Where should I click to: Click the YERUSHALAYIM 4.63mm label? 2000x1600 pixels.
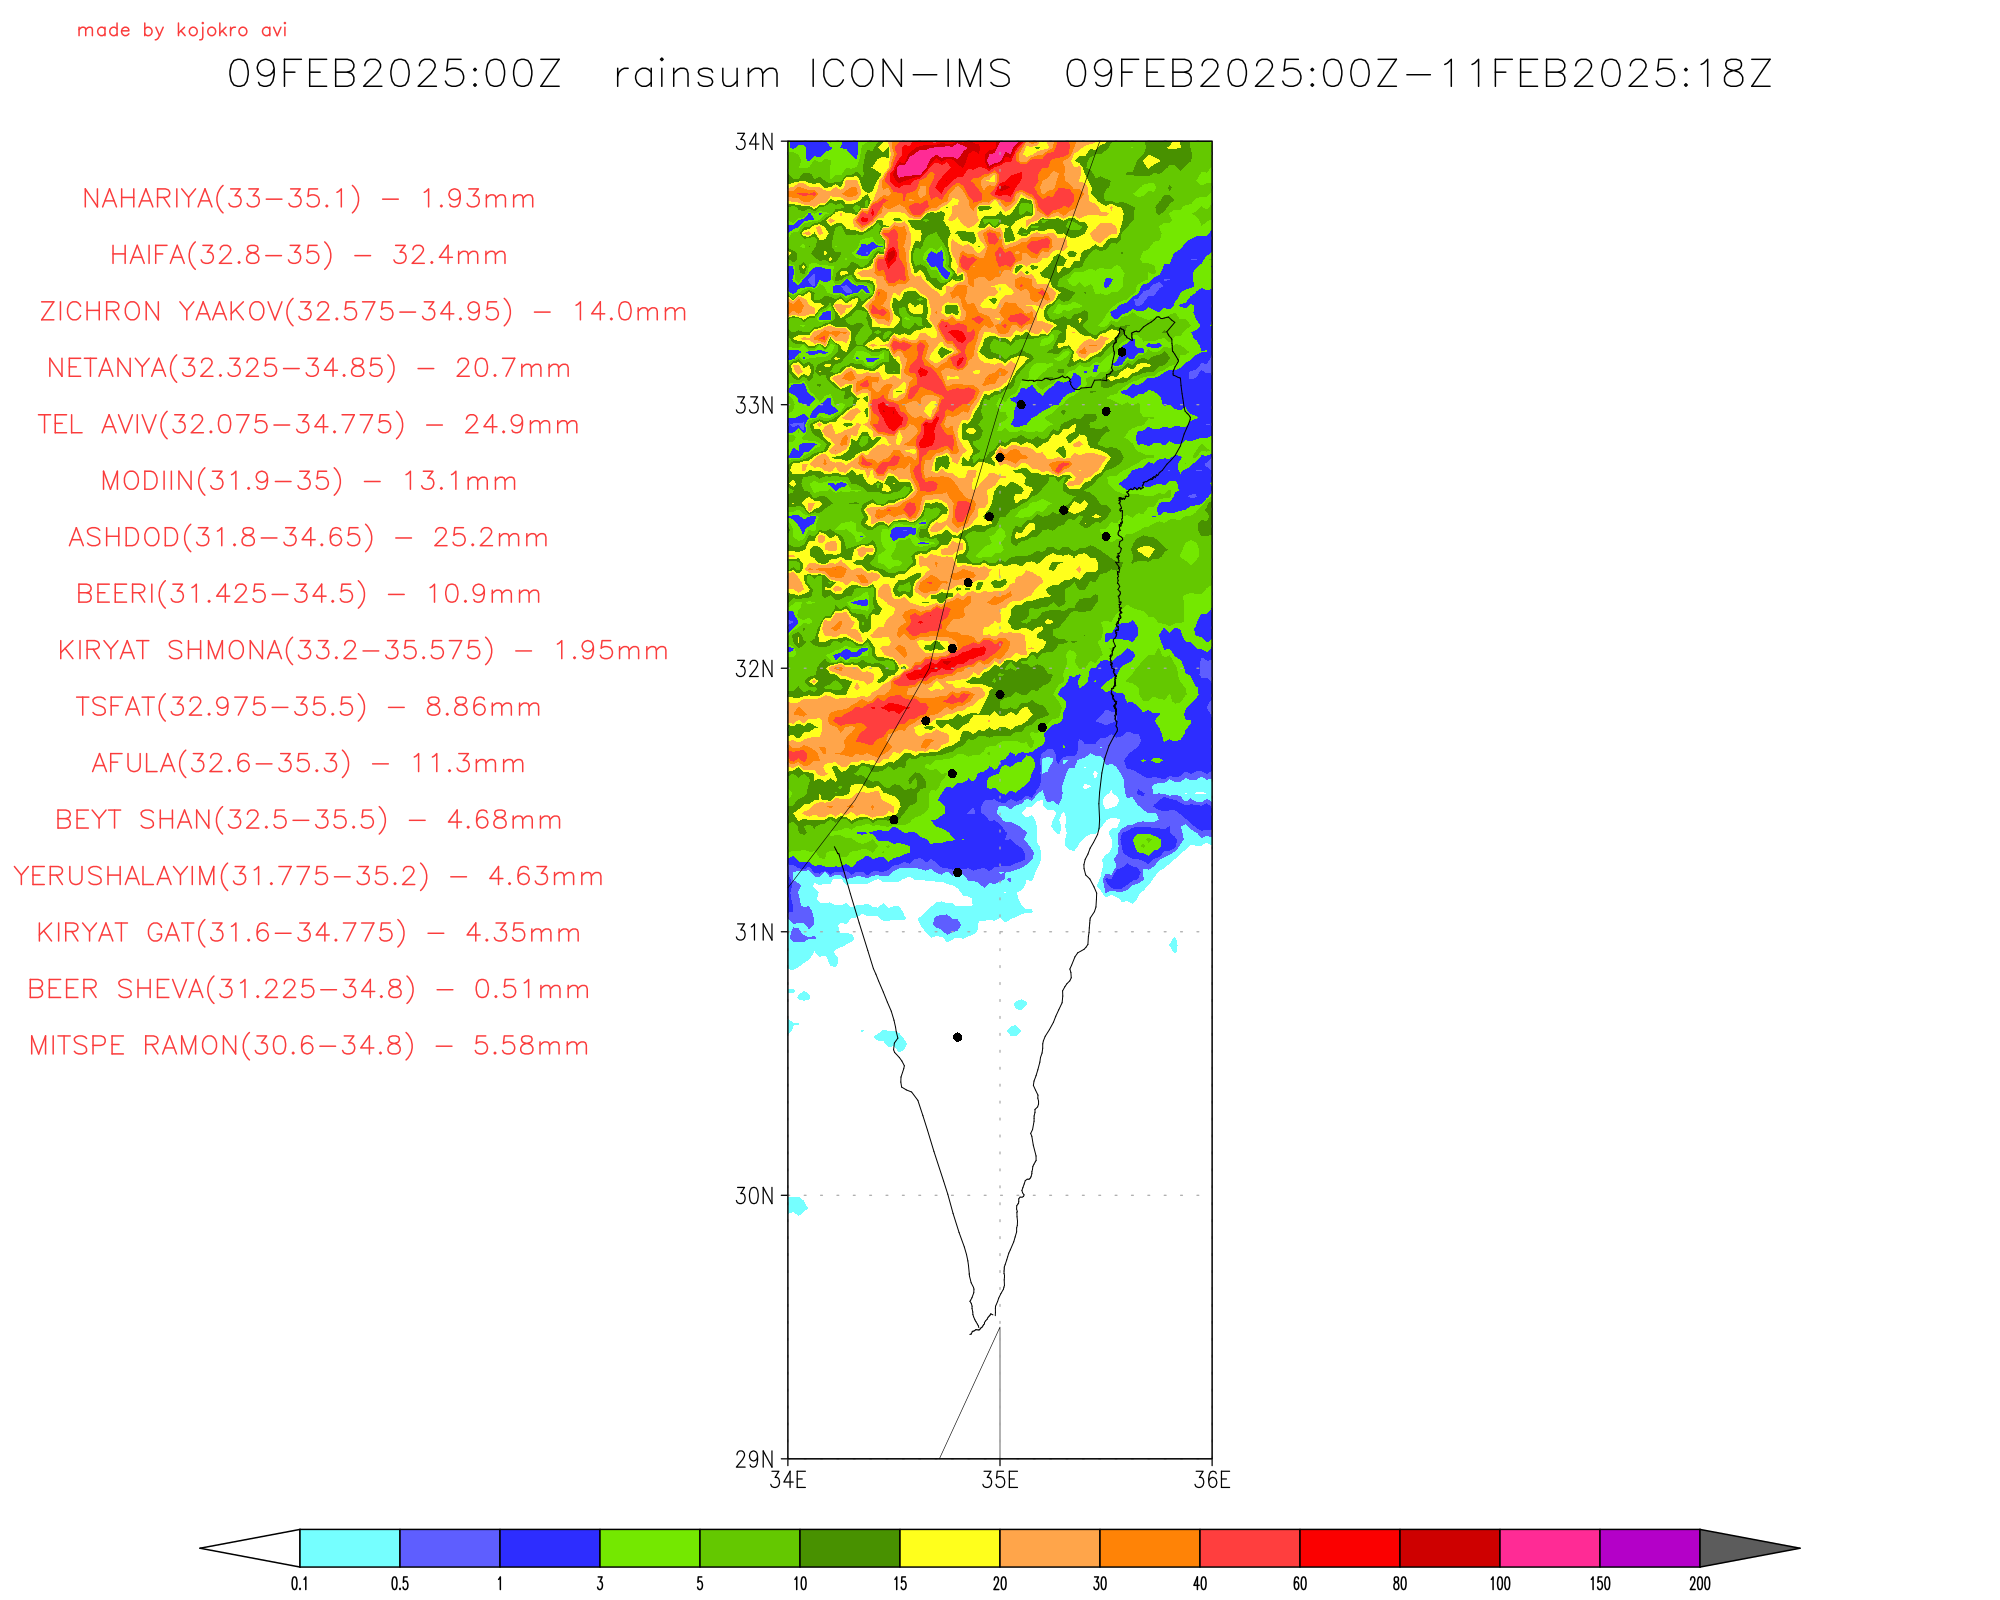309,877
